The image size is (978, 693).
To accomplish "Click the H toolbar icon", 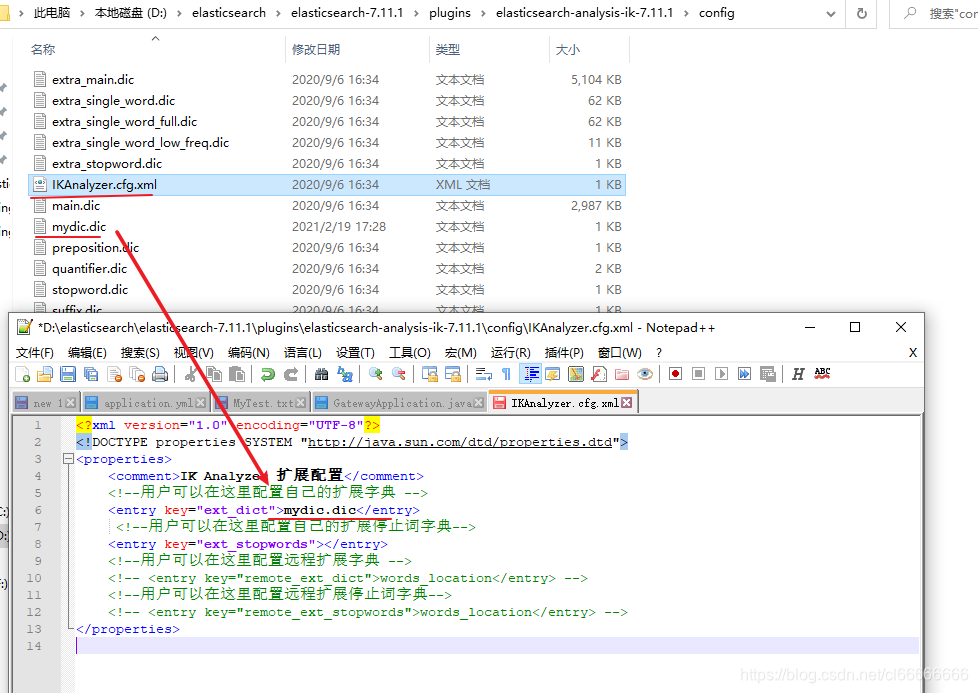I will [x=798, y=374].
